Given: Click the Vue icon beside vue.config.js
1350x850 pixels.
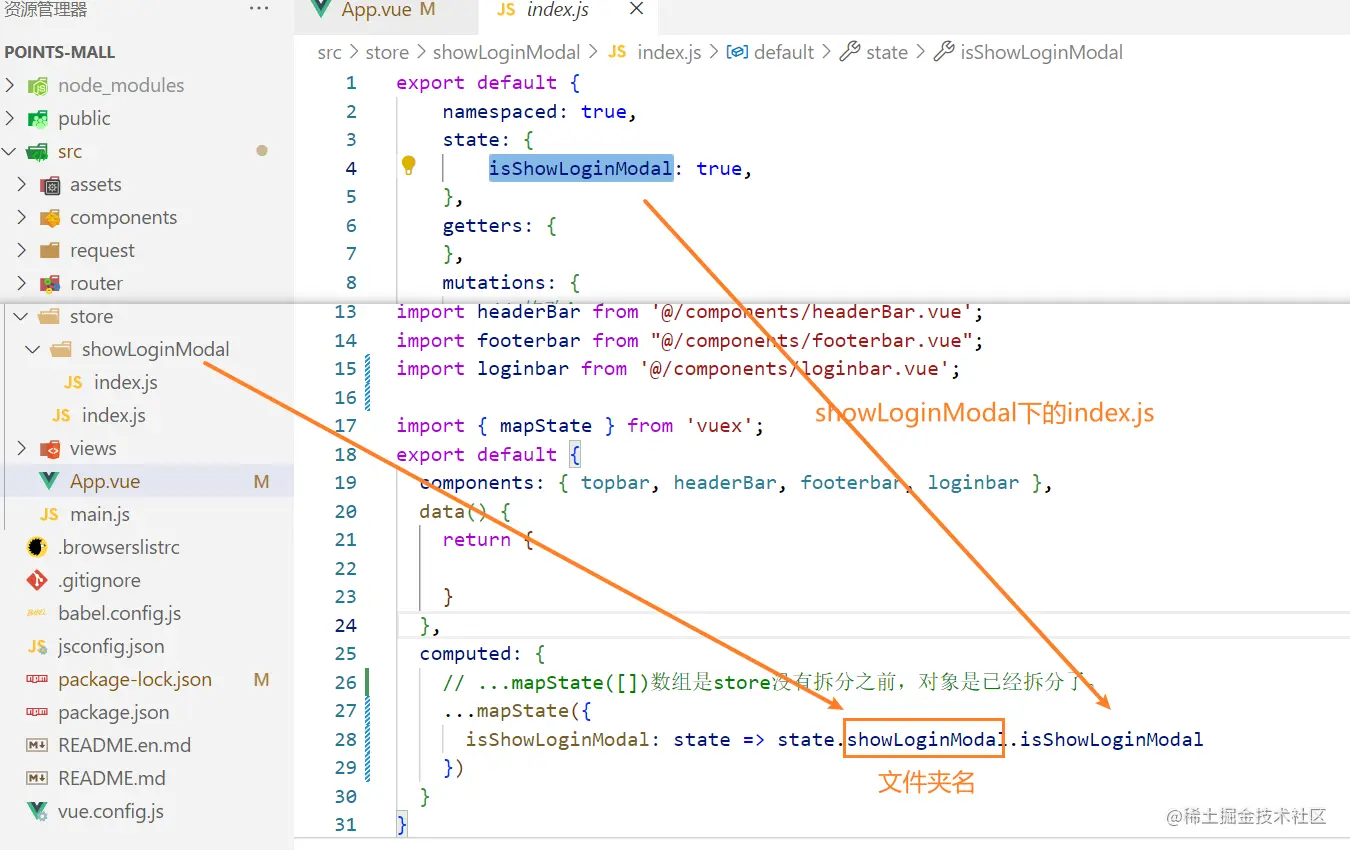Looking at the screenshot, I should click(37, 812).
